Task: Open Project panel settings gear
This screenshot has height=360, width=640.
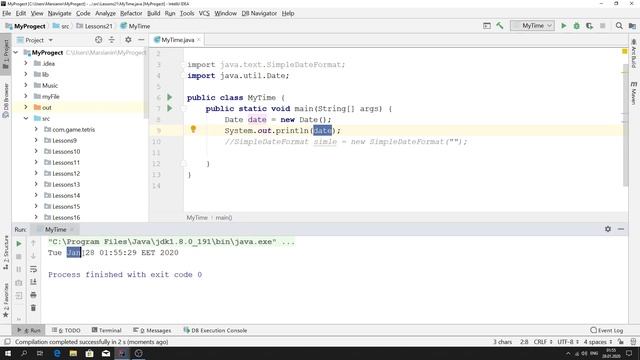Action: 128,40
